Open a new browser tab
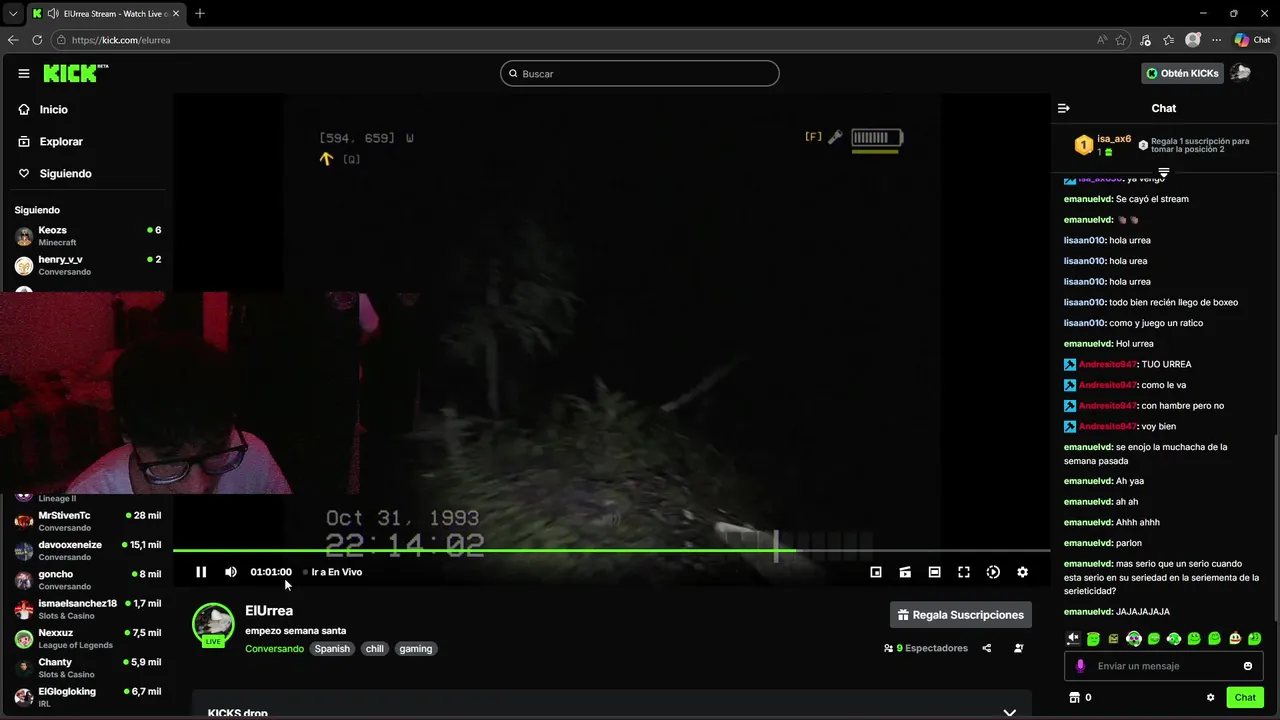Image resolution: width=1280 pixels, height=720 pixels. (x=200, y=13)
